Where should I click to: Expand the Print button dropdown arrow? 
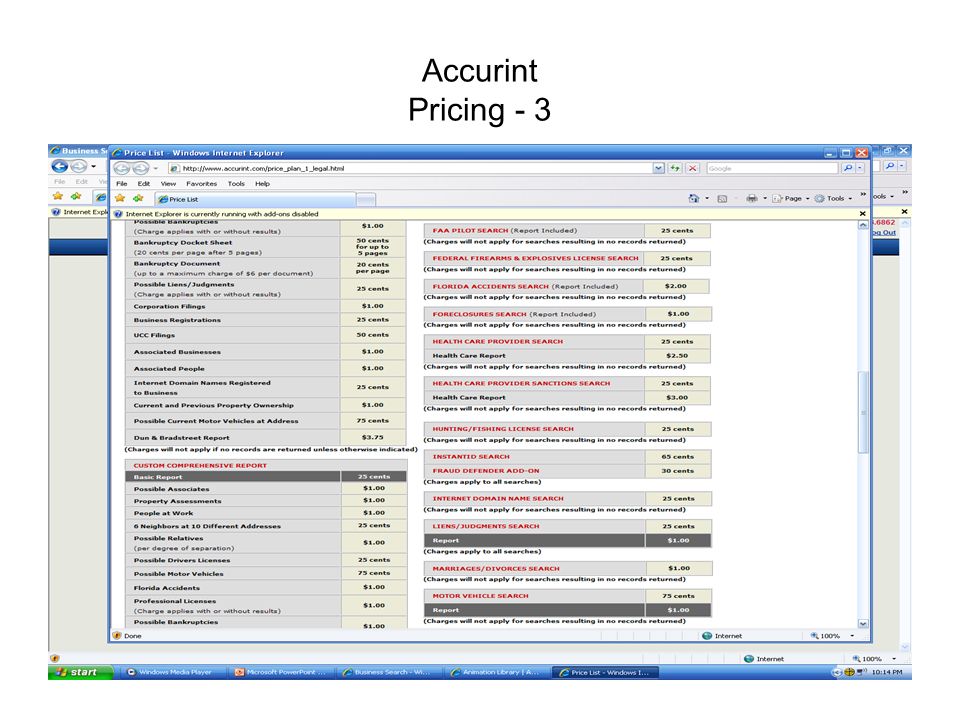765,198
